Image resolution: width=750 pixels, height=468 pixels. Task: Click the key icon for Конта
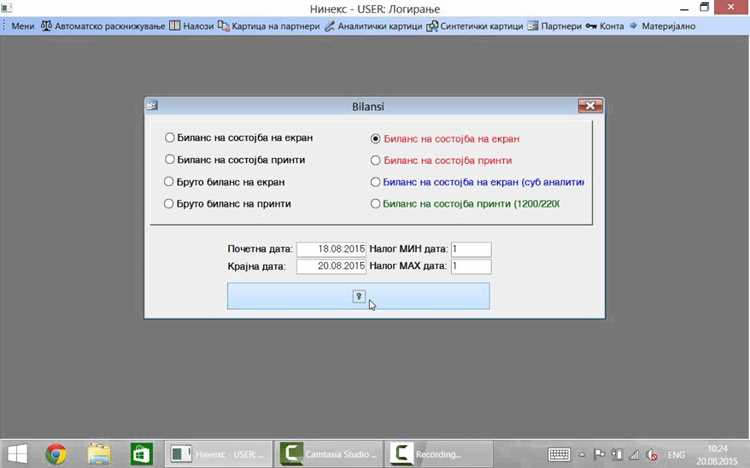tap(591, 26)
